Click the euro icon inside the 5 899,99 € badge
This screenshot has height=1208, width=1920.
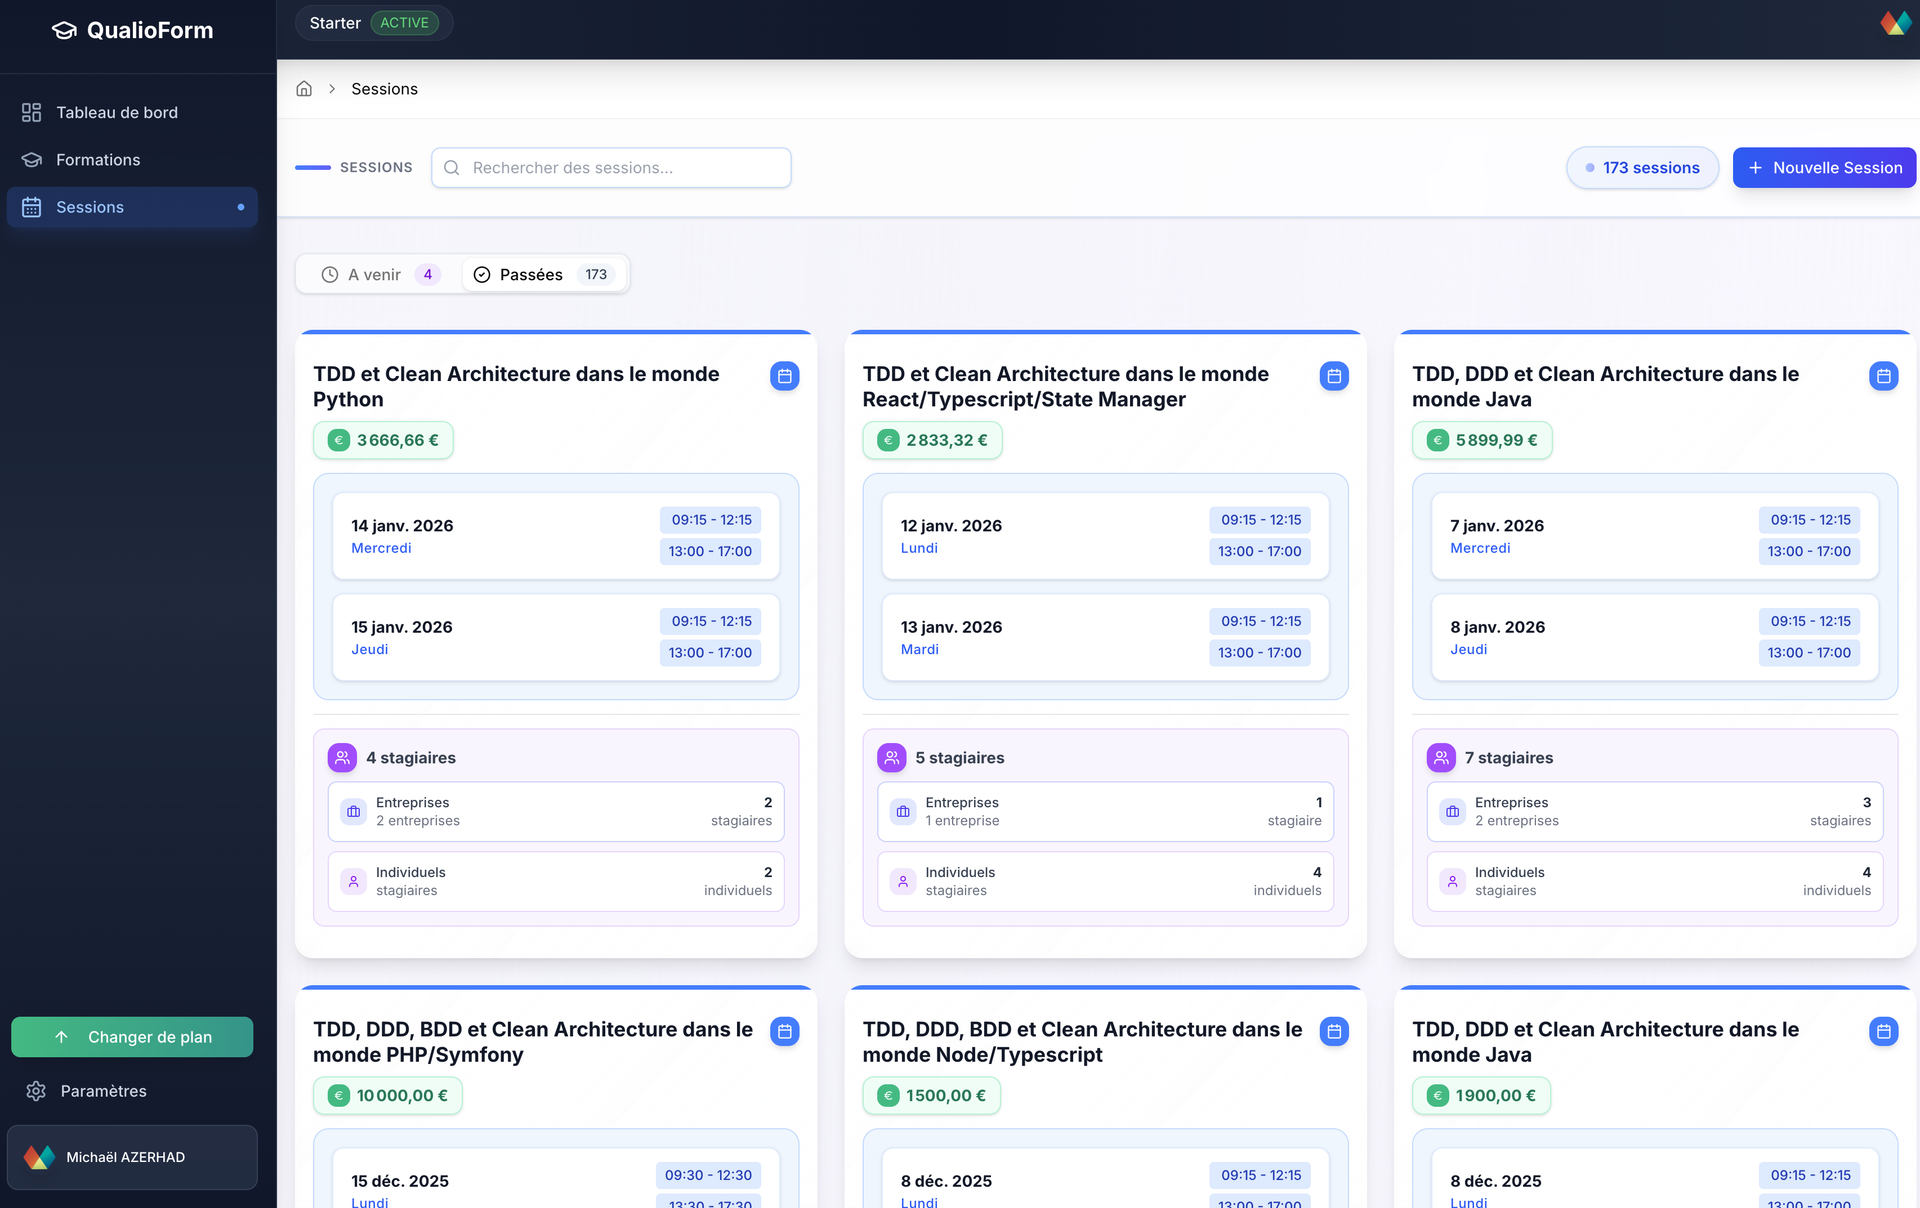(1436, 440)
